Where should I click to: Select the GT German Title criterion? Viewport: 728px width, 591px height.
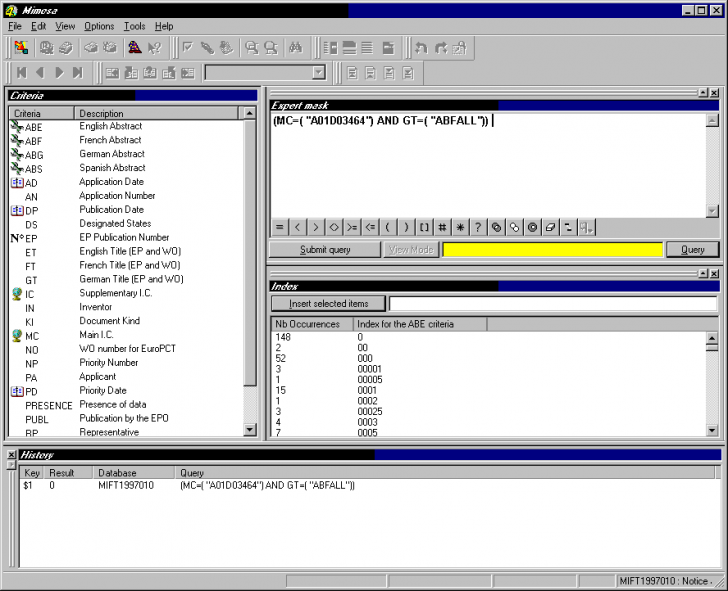[x=125, y=279]
